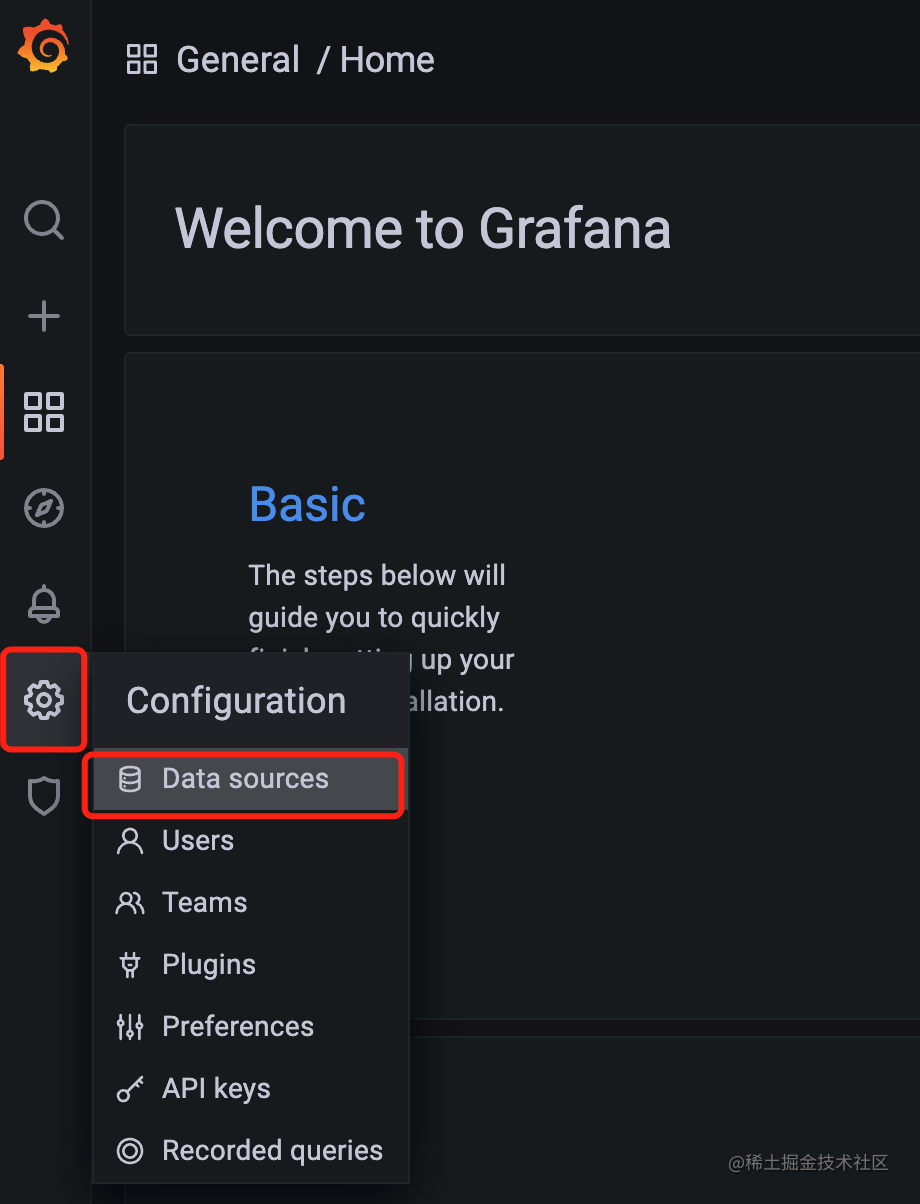Open Teams from the Configuration menu

(250, 903)
